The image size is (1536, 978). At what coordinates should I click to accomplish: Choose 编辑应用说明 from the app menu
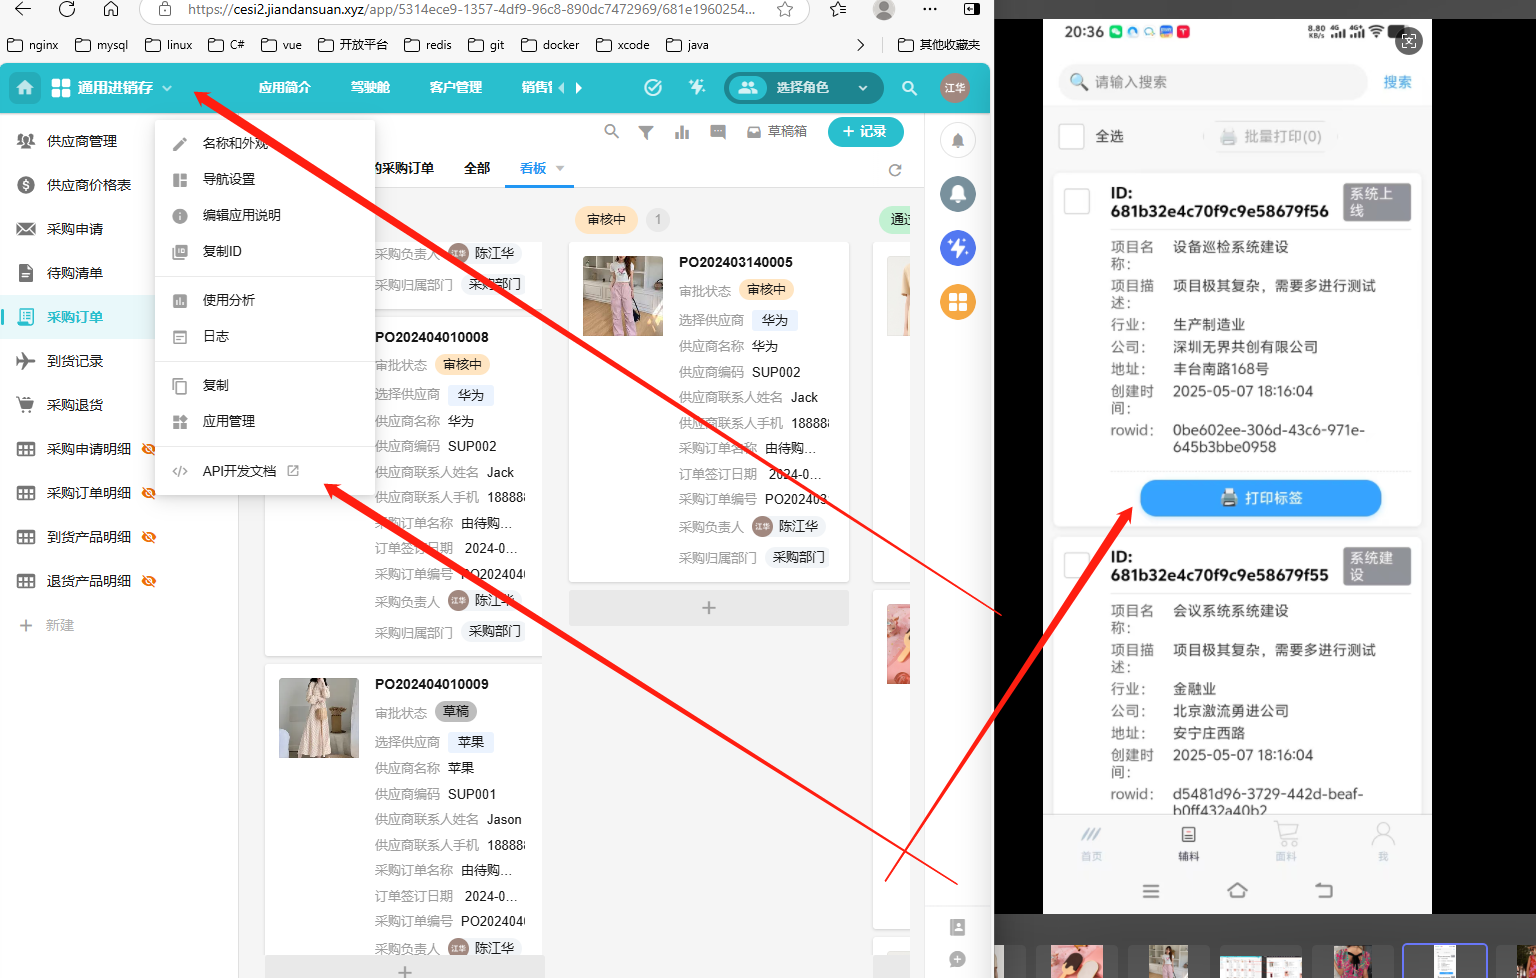pos(265,215)
